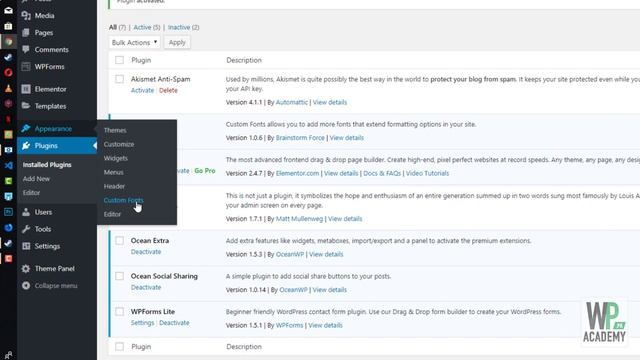Viewport: 640px width, 360px height.
Task: Tick the WPForms Lite checkbox
Action: tap(119, 311)
